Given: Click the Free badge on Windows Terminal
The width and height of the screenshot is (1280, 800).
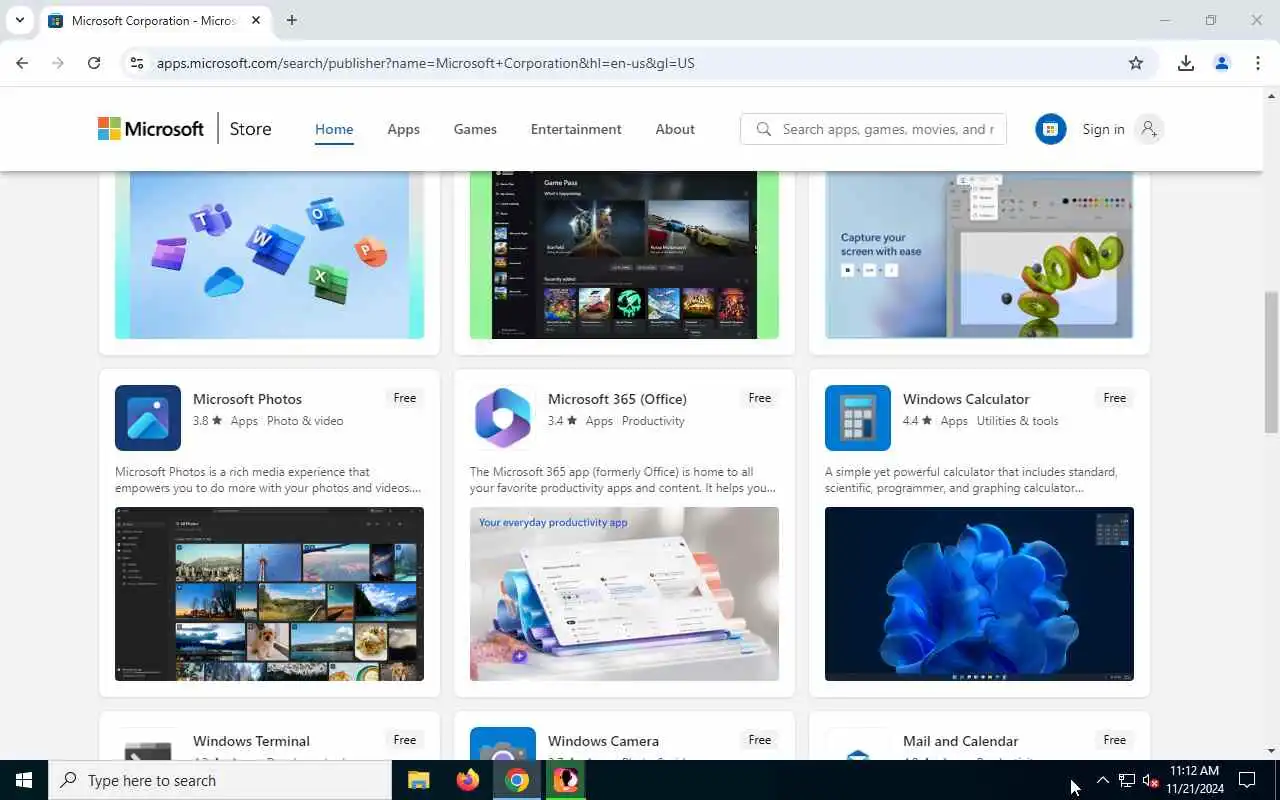Looking at the screenshot, I should [x=405, y=740].
